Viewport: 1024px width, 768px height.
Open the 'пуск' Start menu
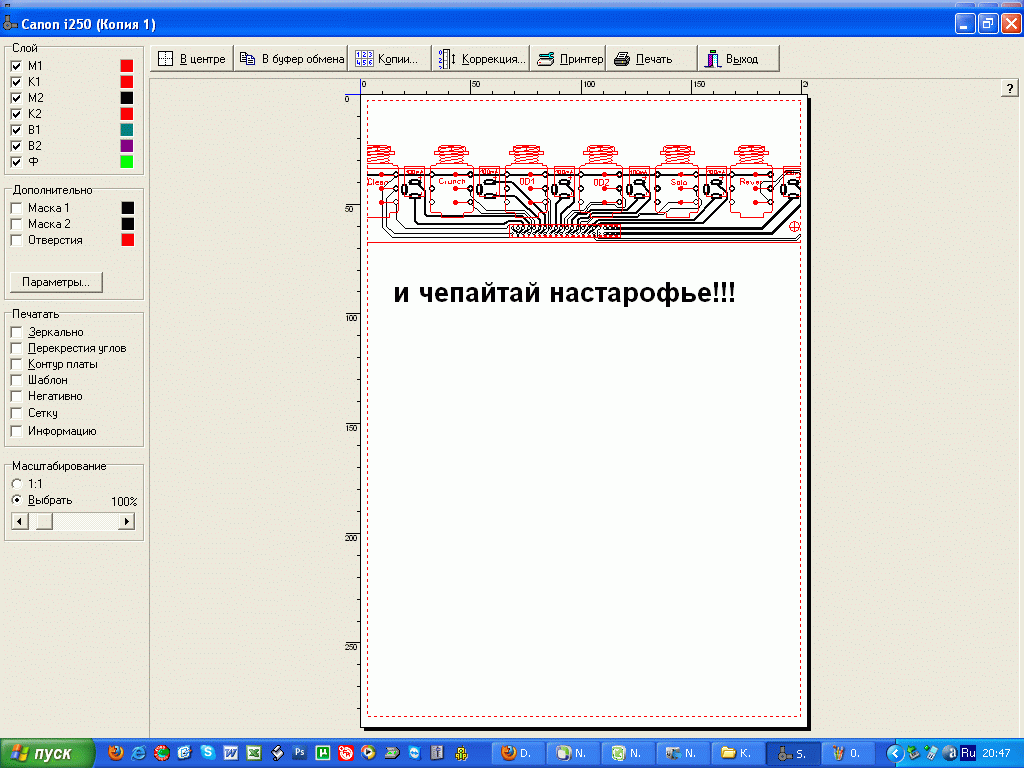pos(47,754)
